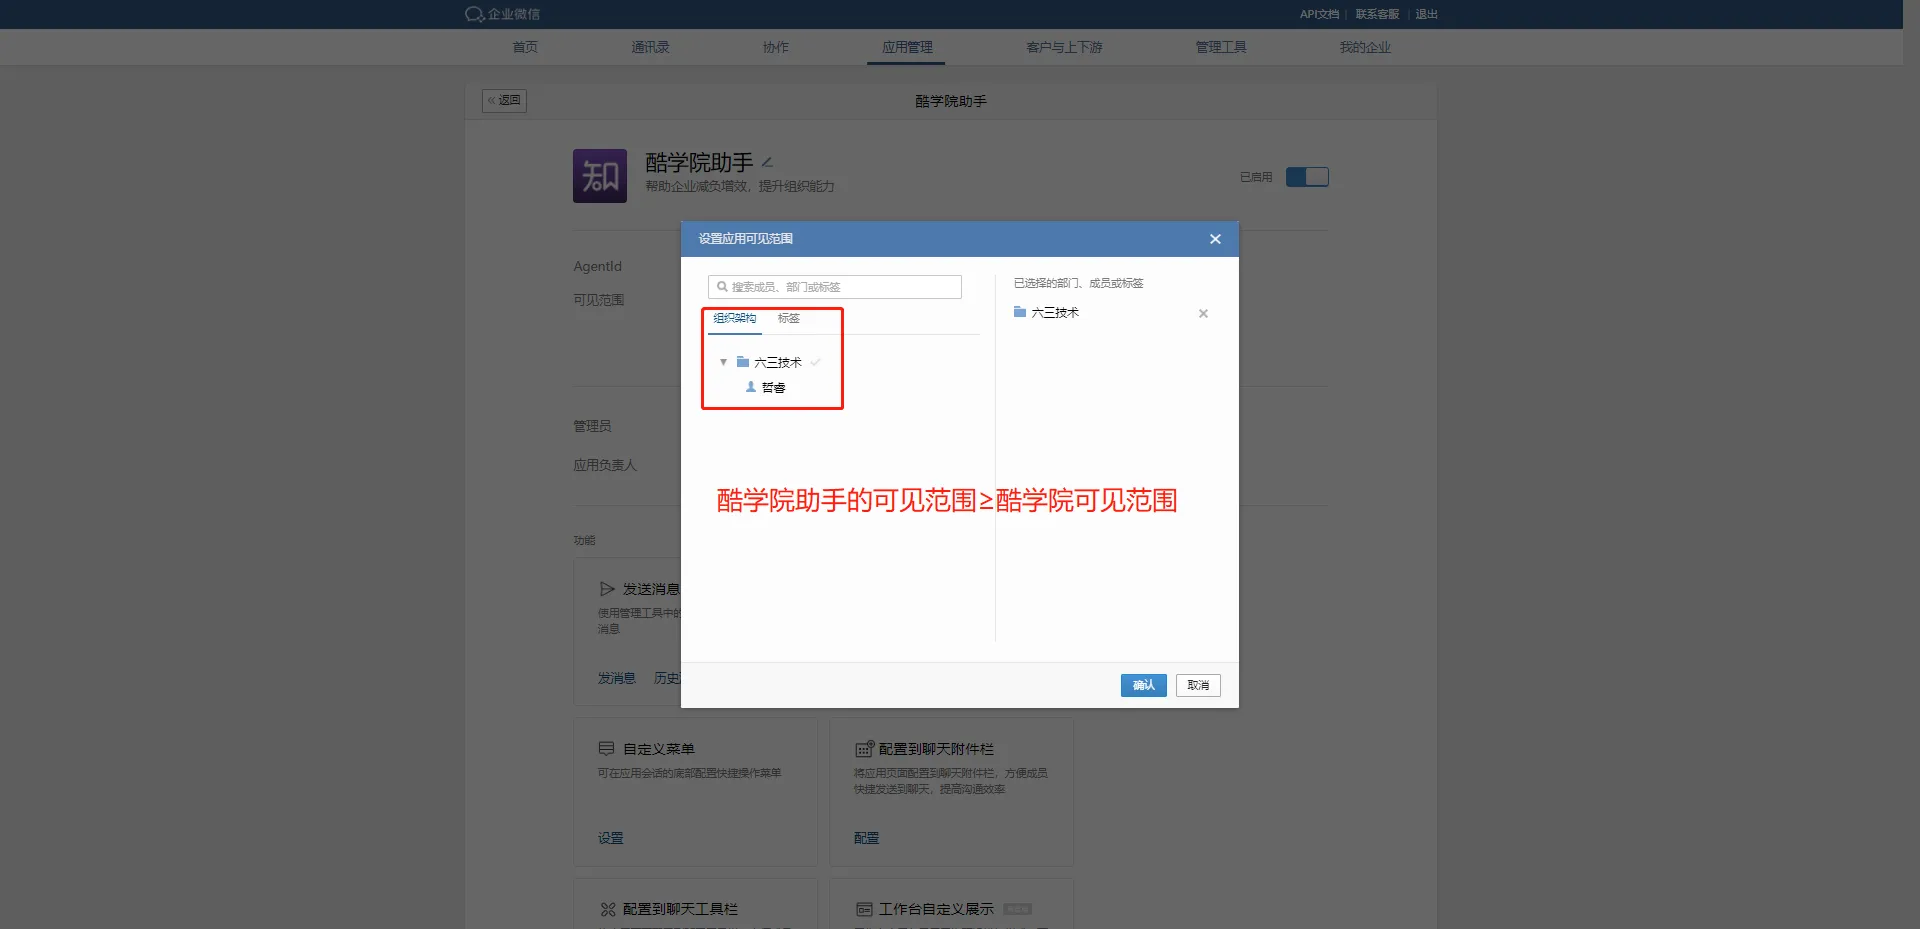This screenshot has width=1920, height=929.
Task: Click the 确认 button in the dialog
Action: coord(1144,685)
